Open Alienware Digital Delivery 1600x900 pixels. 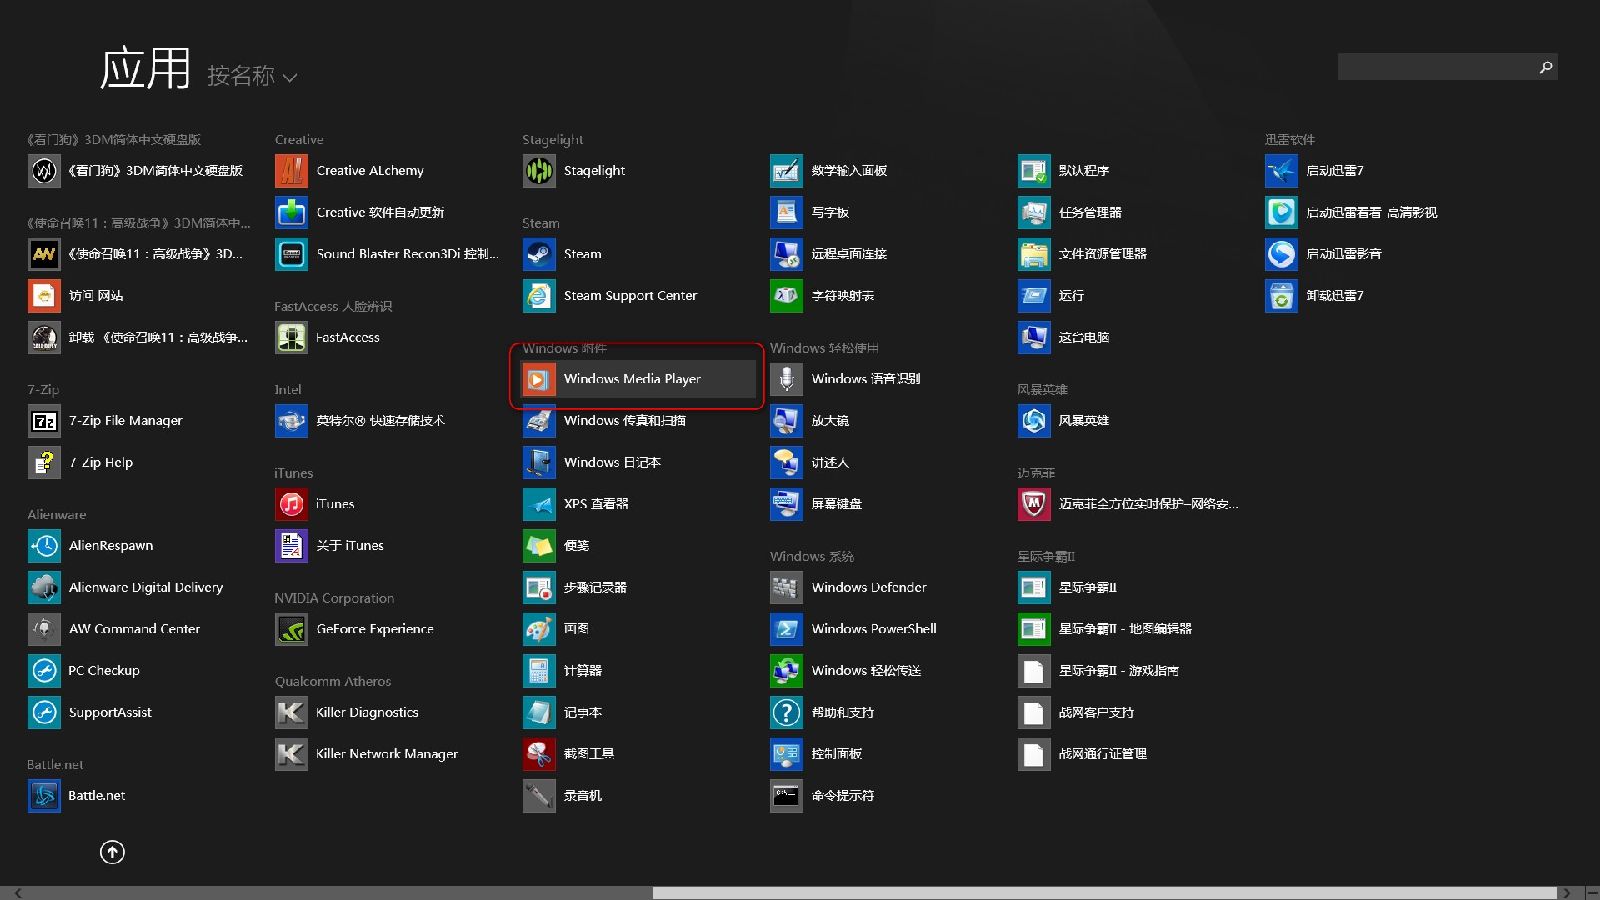click(x=126, y=588)
